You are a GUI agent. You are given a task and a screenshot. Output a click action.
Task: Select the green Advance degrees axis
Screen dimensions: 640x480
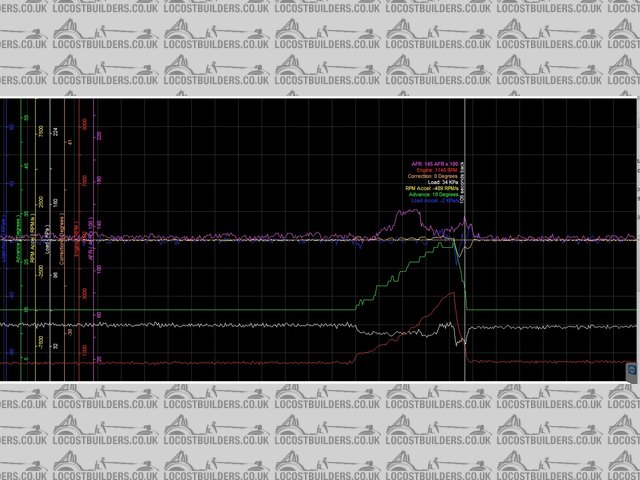pyautogui.click(x=21, y=240)
